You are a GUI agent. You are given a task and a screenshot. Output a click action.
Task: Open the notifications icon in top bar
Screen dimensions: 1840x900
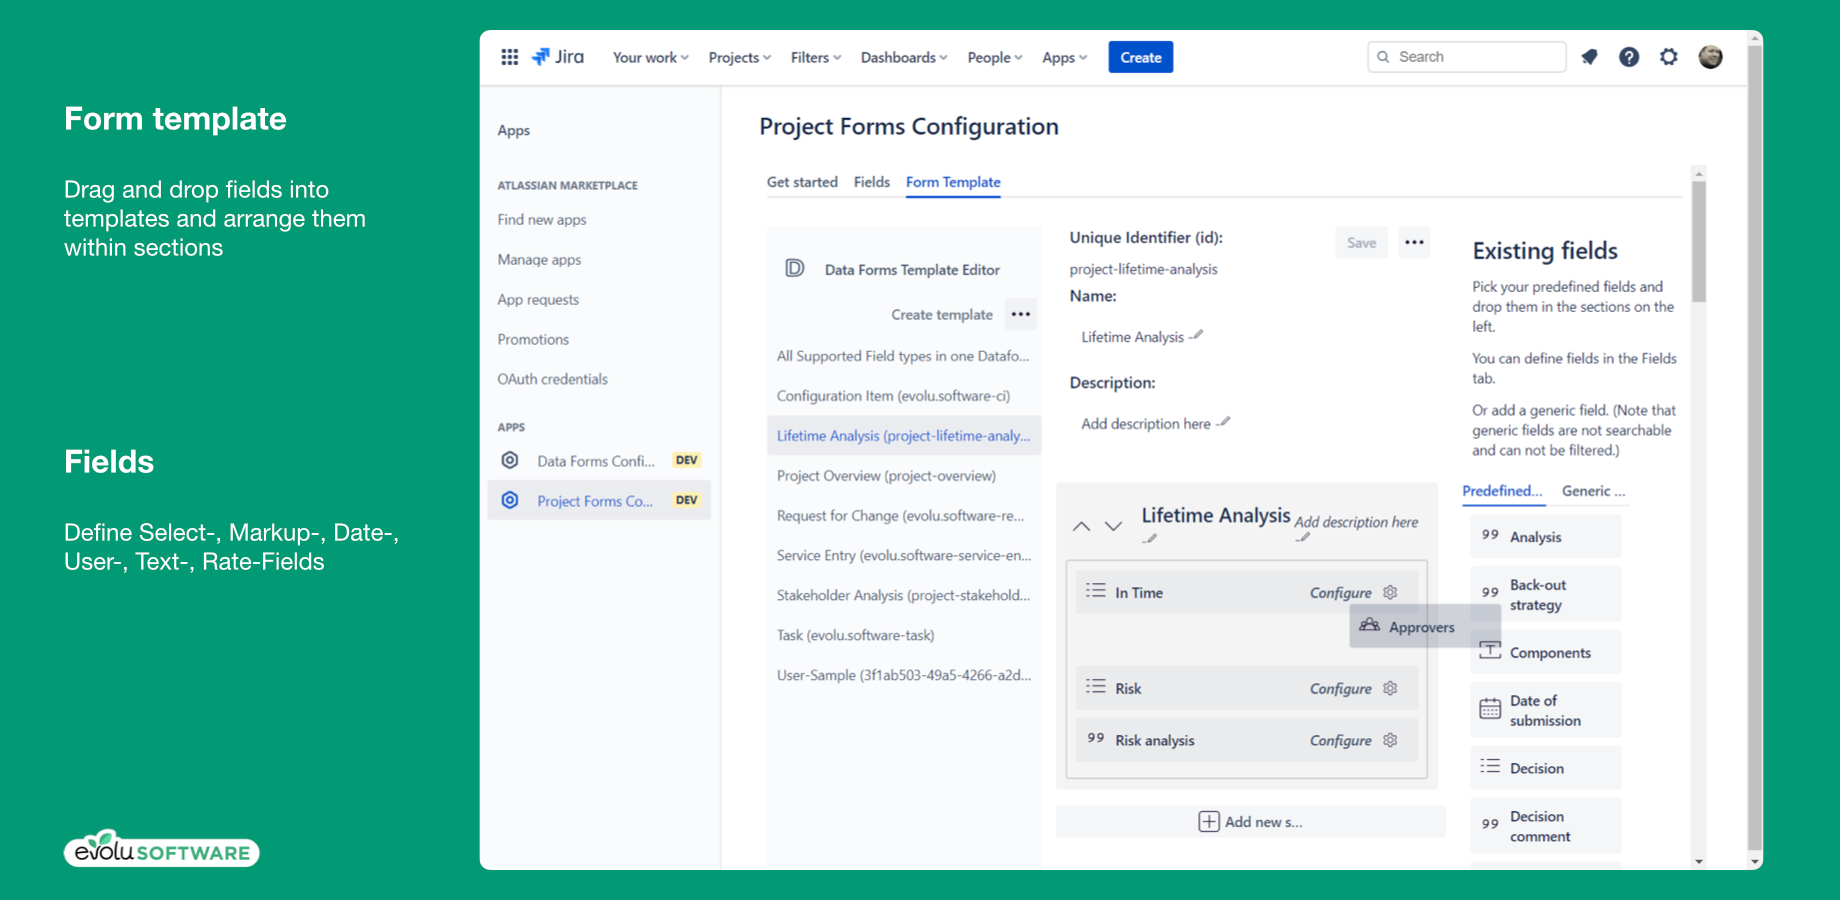(1589, 57)
